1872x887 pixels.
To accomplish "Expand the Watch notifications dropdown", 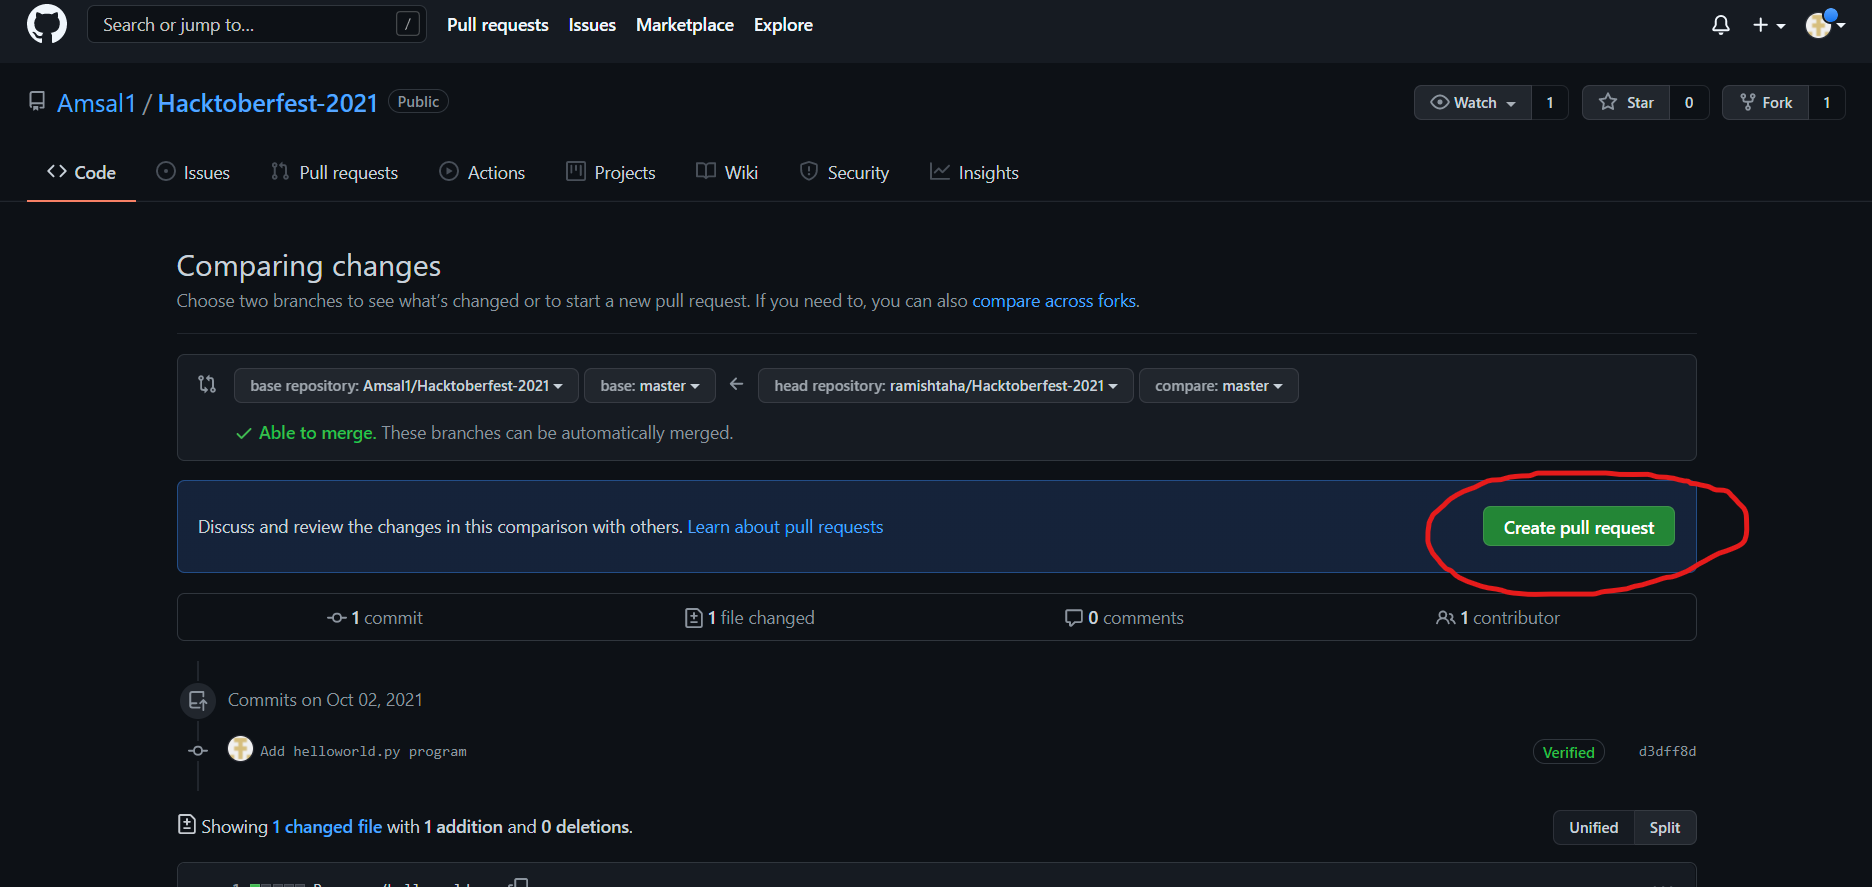I will (1473, 102).
